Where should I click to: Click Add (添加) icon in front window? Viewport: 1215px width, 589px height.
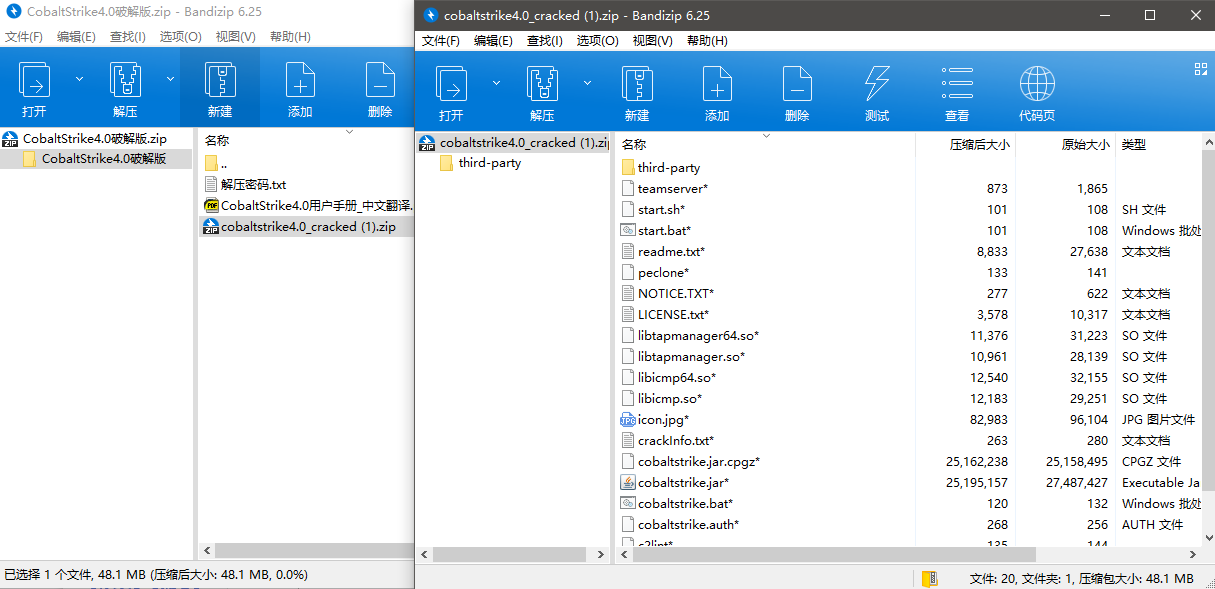[x=717, y=84]
